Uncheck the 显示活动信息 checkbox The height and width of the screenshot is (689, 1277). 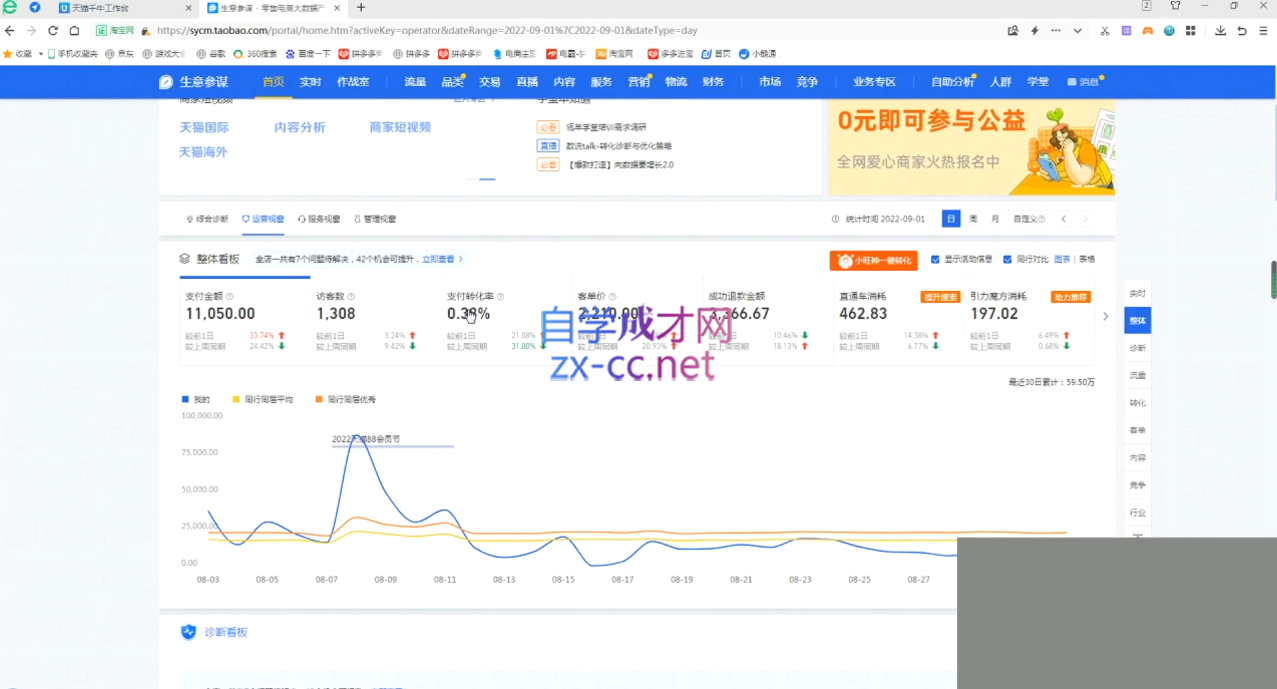pyautogui.click(x=935, y=260)
